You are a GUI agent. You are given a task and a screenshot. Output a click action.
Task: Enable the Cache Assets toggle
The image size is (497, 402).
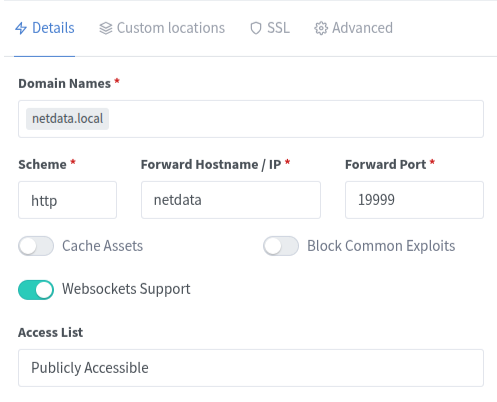36,246
